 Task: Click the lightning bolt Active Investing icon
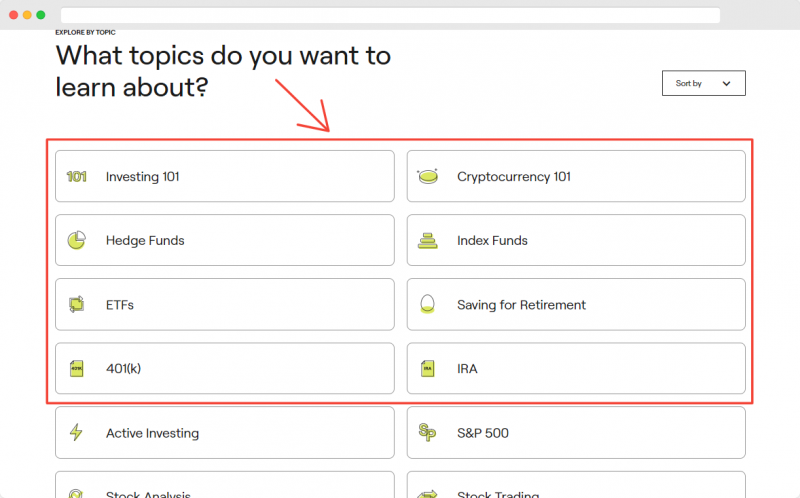[x=76, y=432]
